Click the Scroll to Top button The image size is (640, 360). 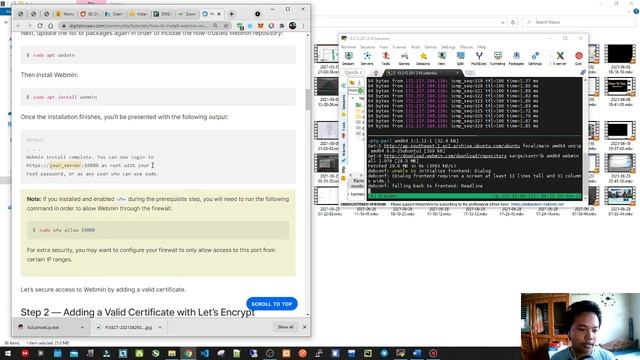(272, 304)
